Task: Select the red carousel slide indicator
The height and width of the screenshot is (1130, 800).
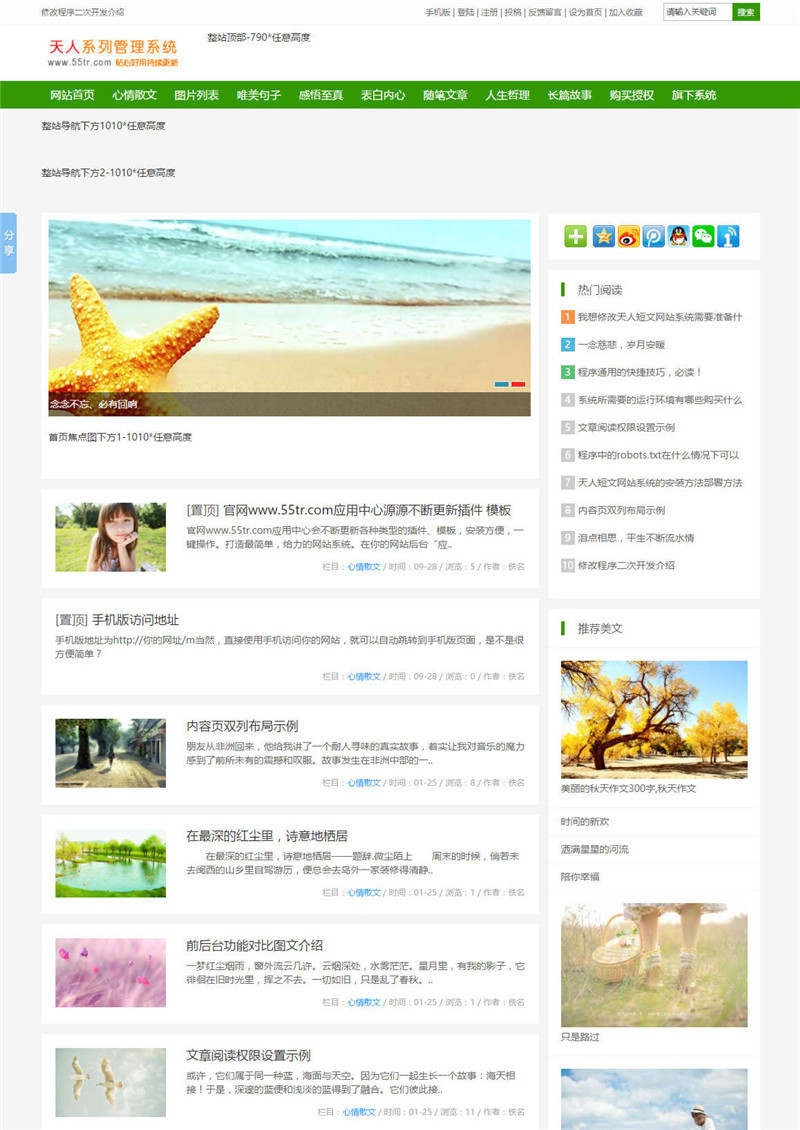Action: [x=518, y=384]
